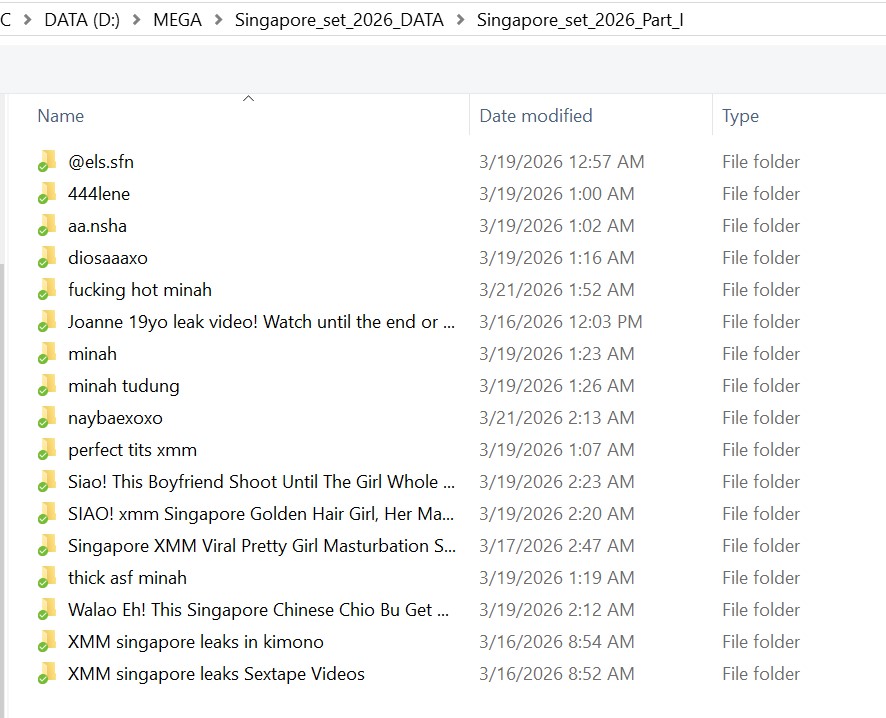Sort by the Type column header
886x718 pixels.
tap(740, 116)
